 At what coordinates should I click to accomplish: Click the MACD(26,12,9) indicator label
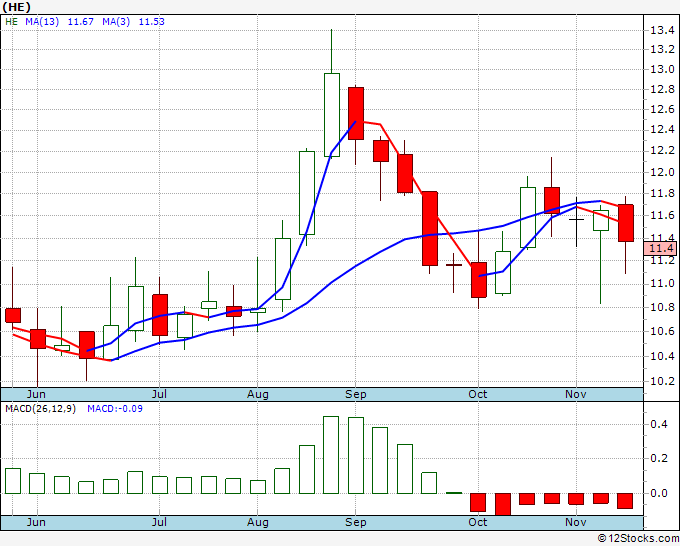click(39, 408)
